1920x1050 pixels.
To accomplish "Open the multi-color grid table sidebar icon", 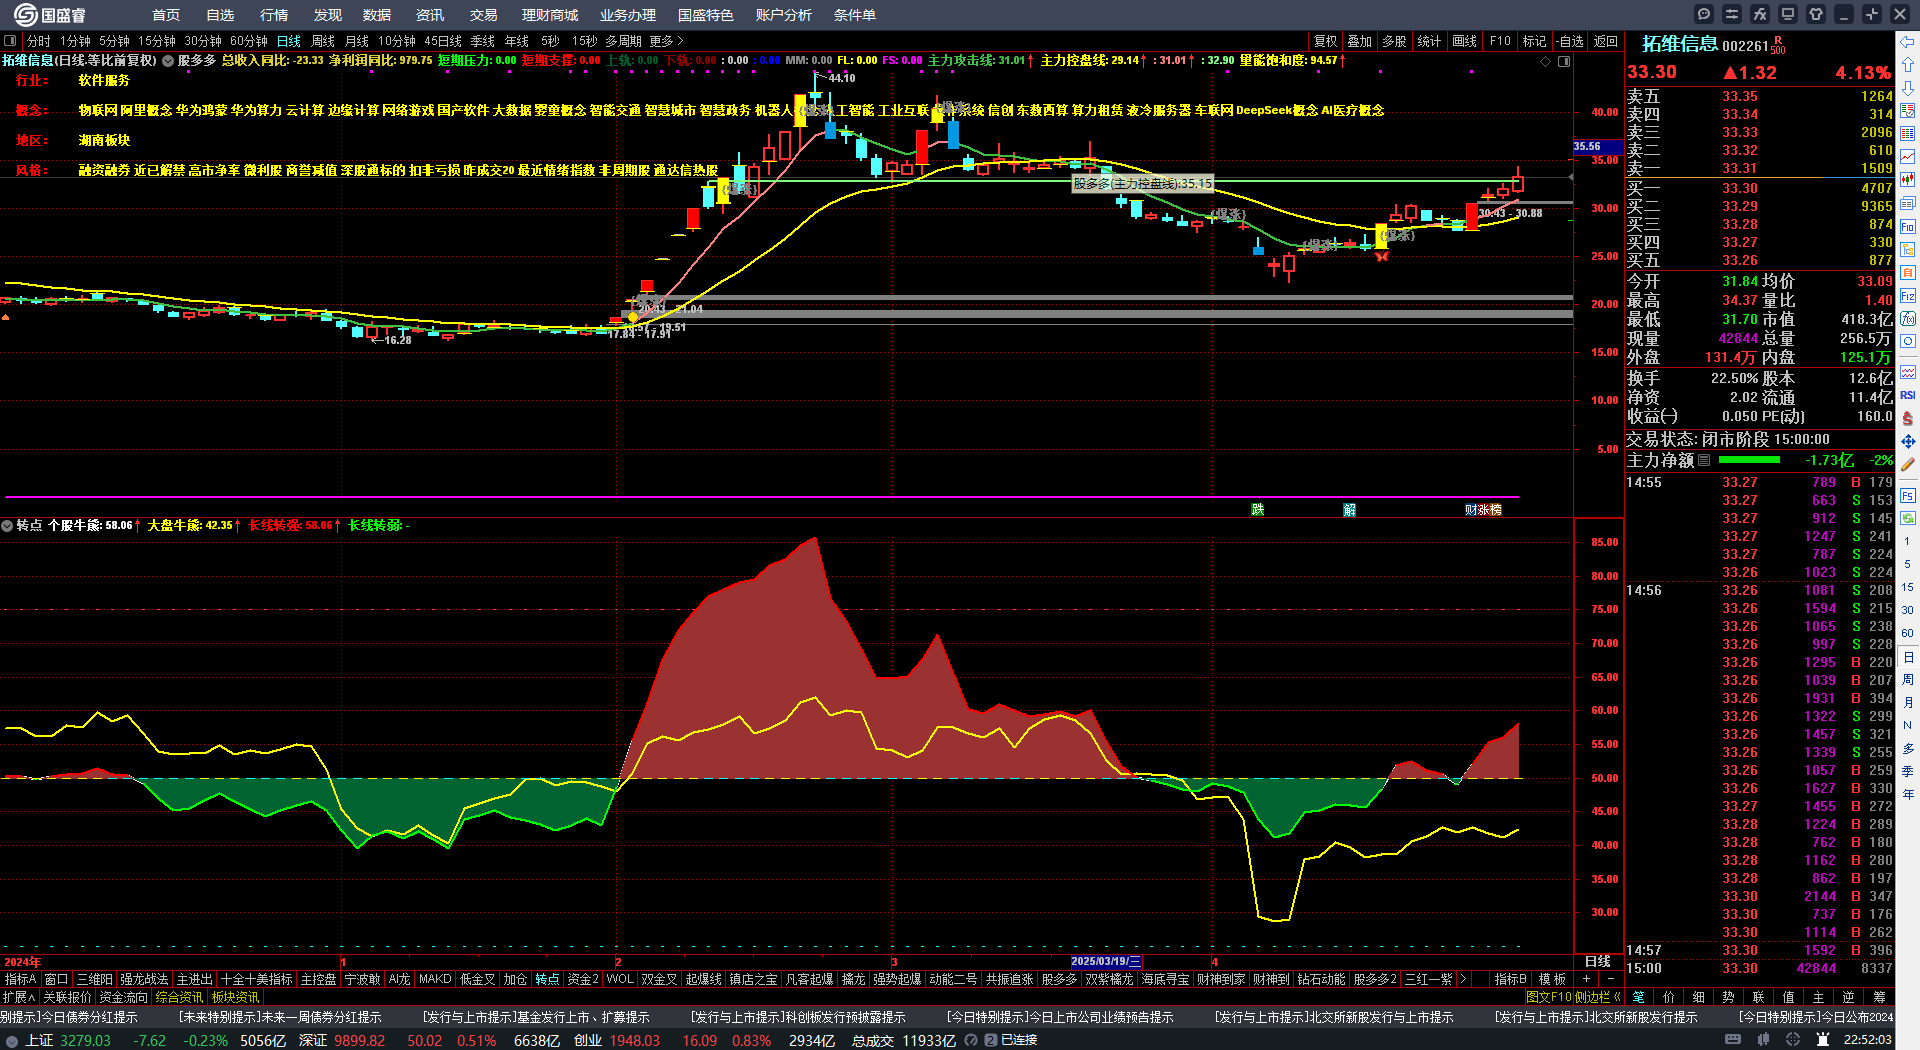I will pos(1908,134).
